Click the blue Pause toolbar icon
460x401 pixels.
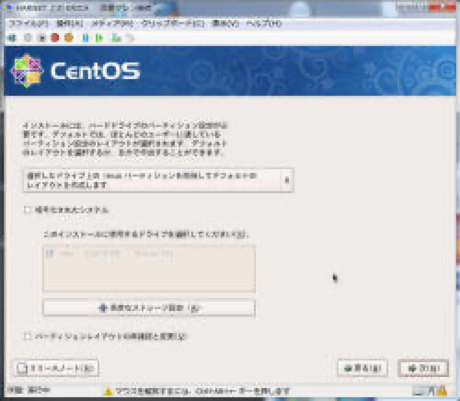click(x=85, y=38)
